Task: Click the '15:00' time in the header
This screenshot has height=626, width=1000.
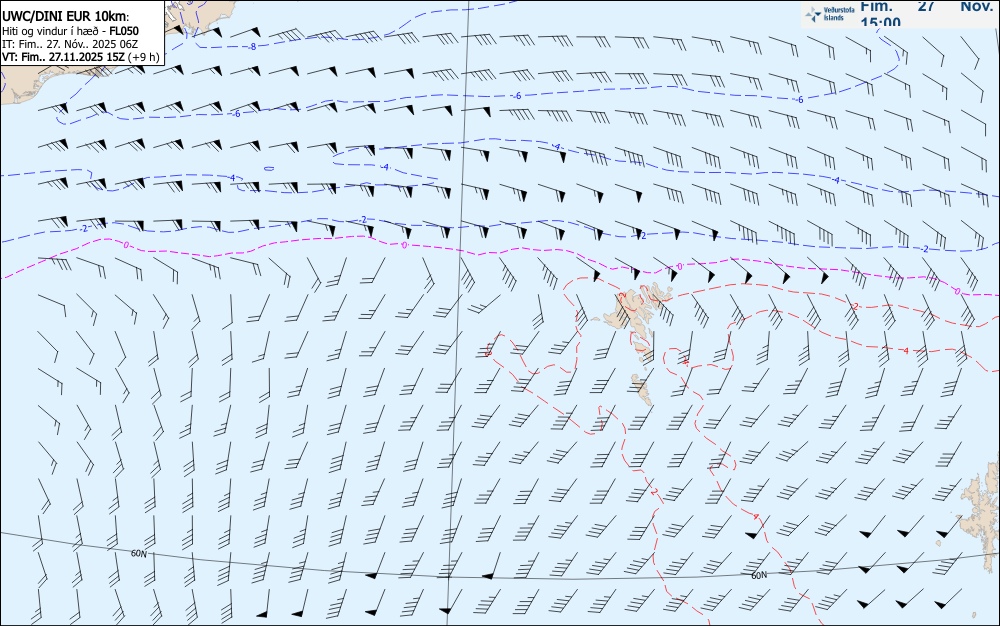Action: [881, 22]
